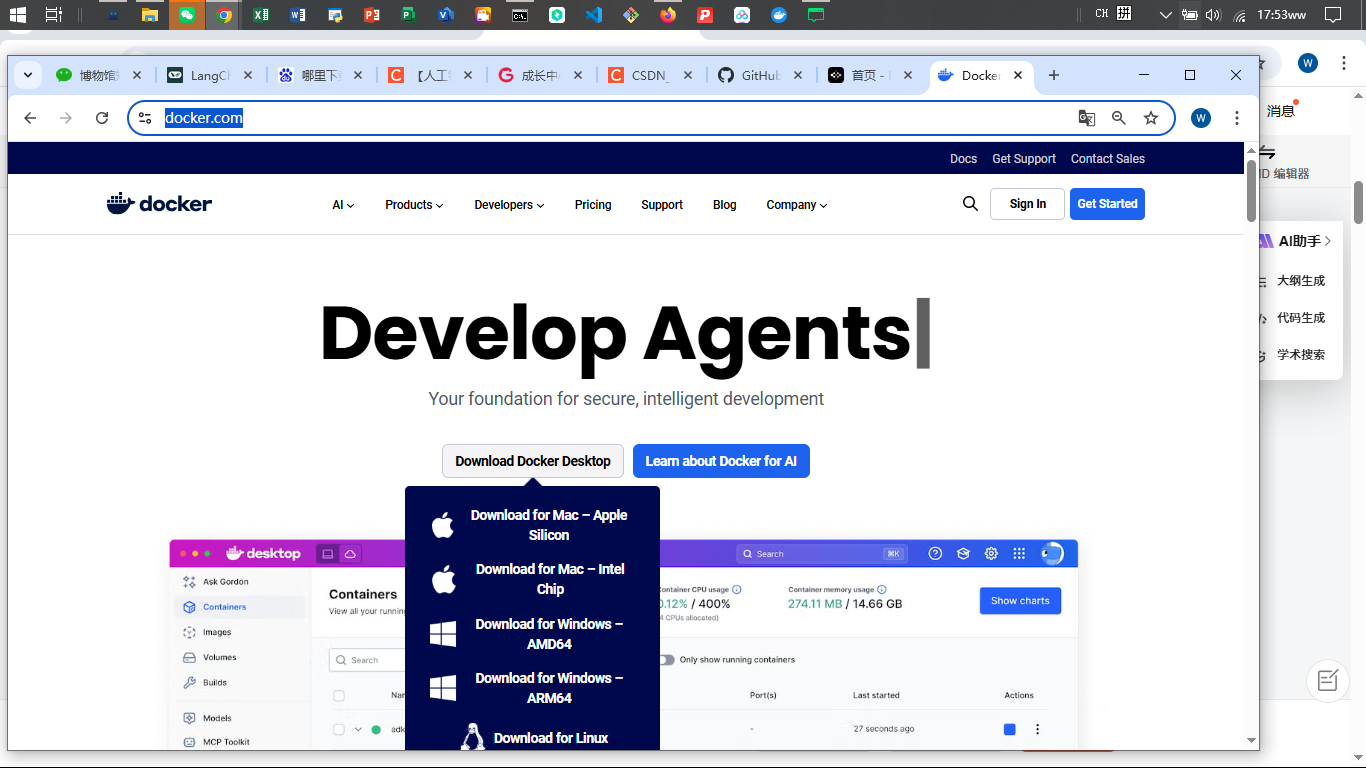Image resolution: width=1366 pixels, height=768 pixels.
Task: Open Visual Studio Code from the taskbar
Action: coord(594,15)
